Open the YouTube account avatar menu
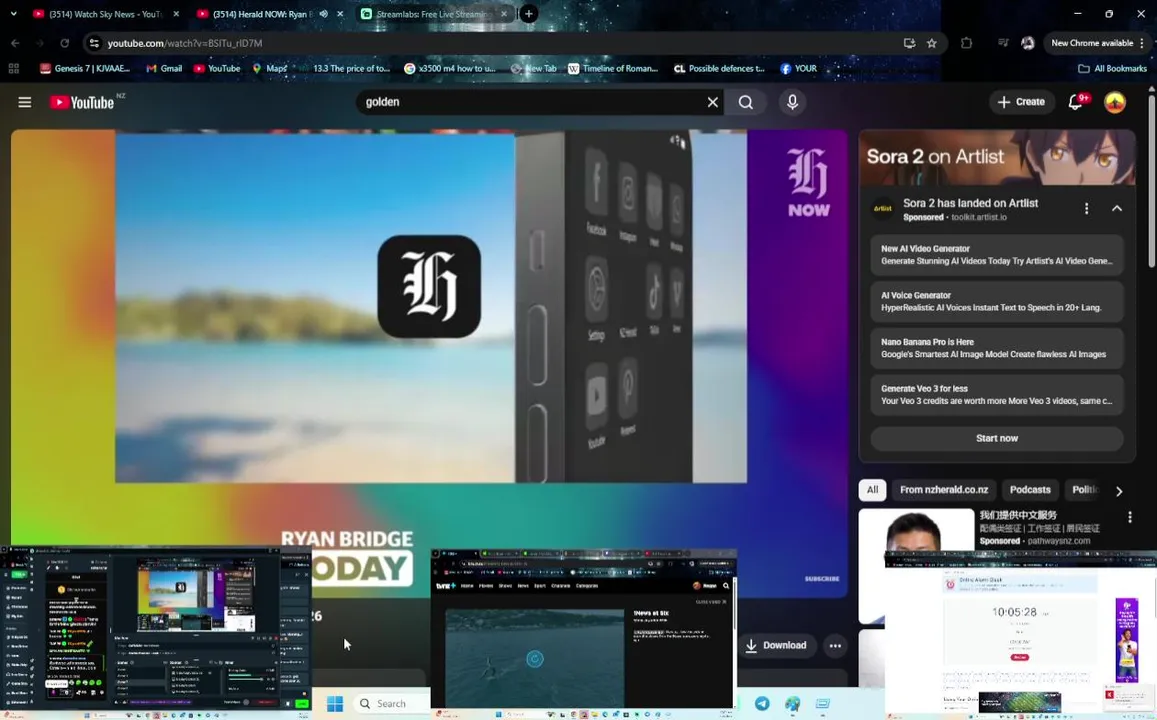 tap(1114, 102)
